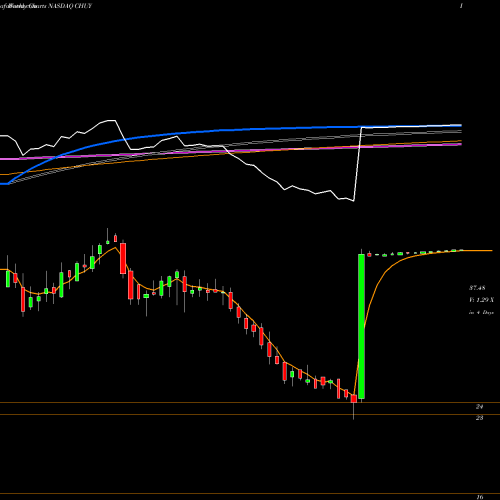
Task: Click the white indicator line at its lowest point
Action: click(353, 201)
